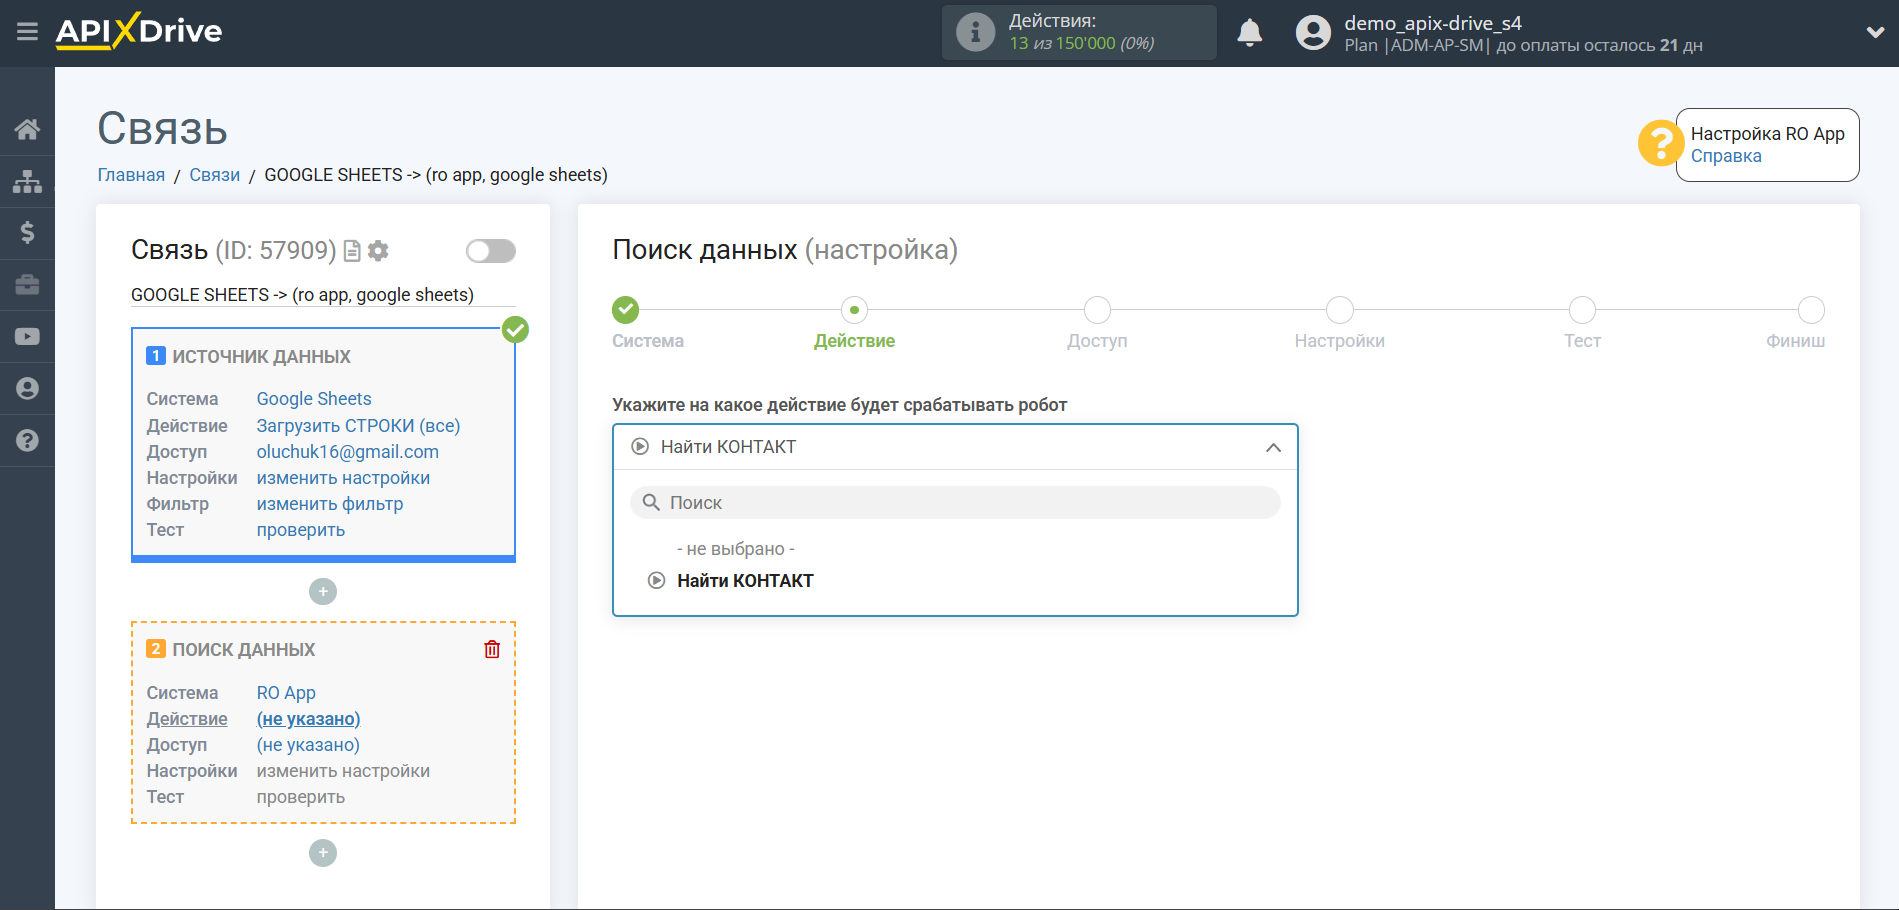Click the 'Поиск' search field in dropdown

click(955, 503)
